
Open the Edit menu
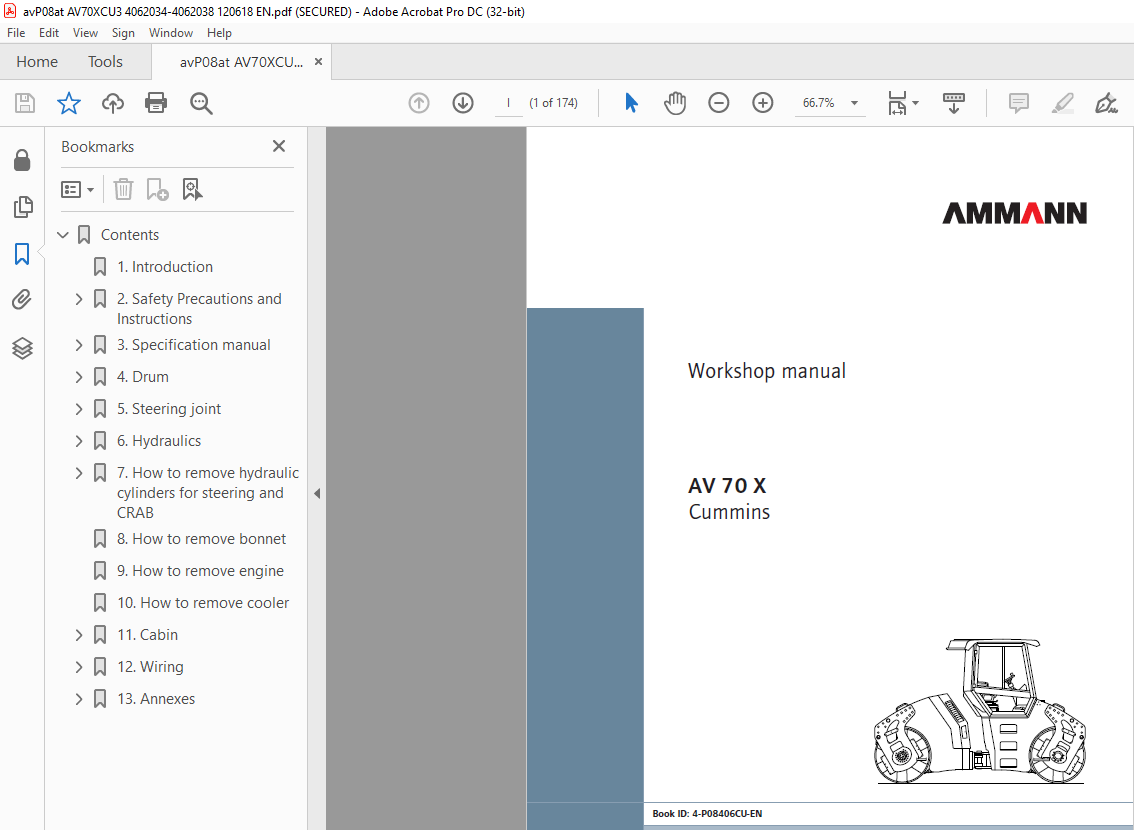48,33
